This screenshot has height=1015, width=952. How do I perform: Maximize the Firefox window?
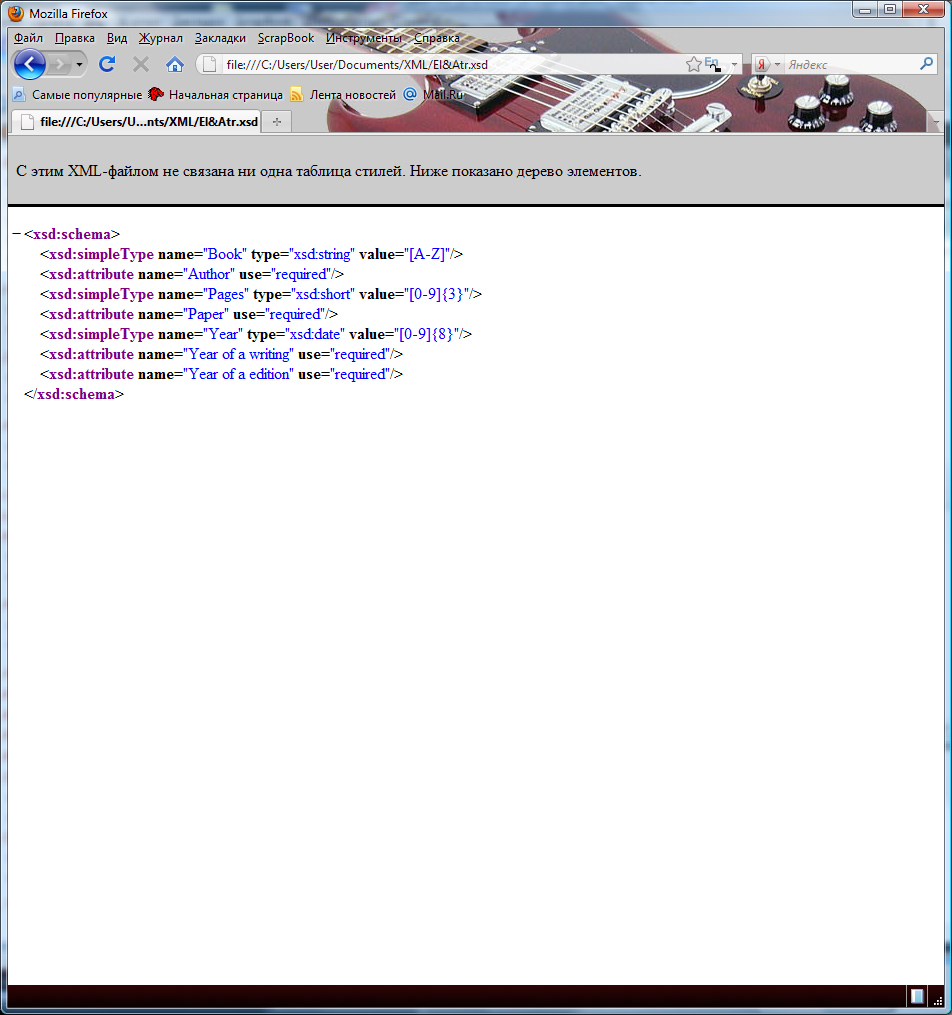point(890,10)
